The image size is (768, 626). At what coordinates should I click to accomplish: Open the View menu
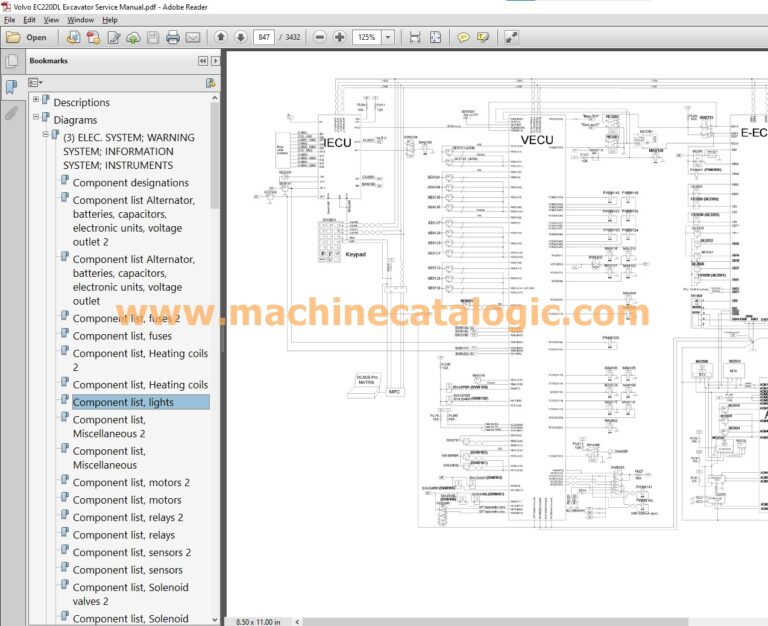[51, 20]
